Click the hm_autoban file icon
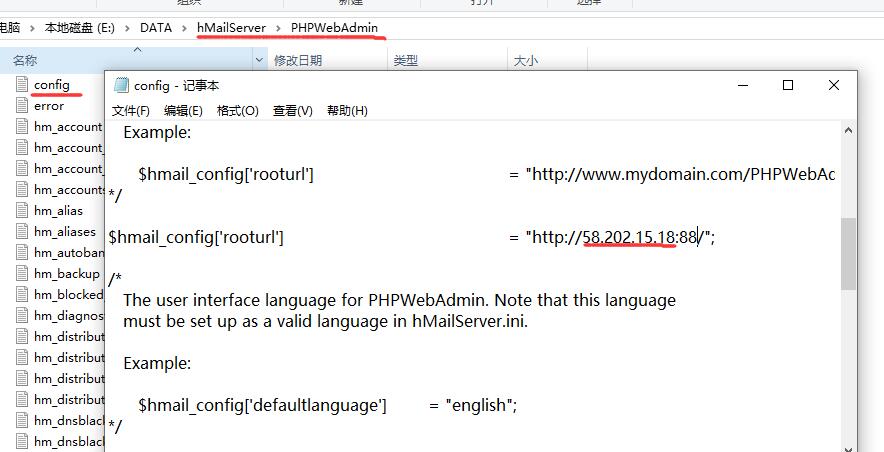 22,252
